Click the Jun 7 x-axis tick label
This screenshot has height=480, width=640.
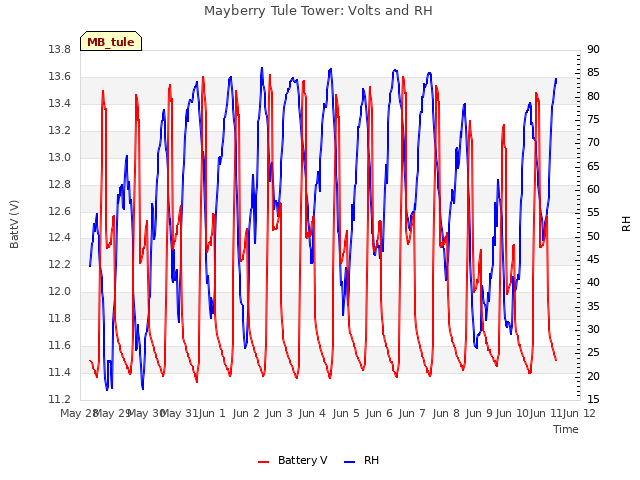(412, 413)
